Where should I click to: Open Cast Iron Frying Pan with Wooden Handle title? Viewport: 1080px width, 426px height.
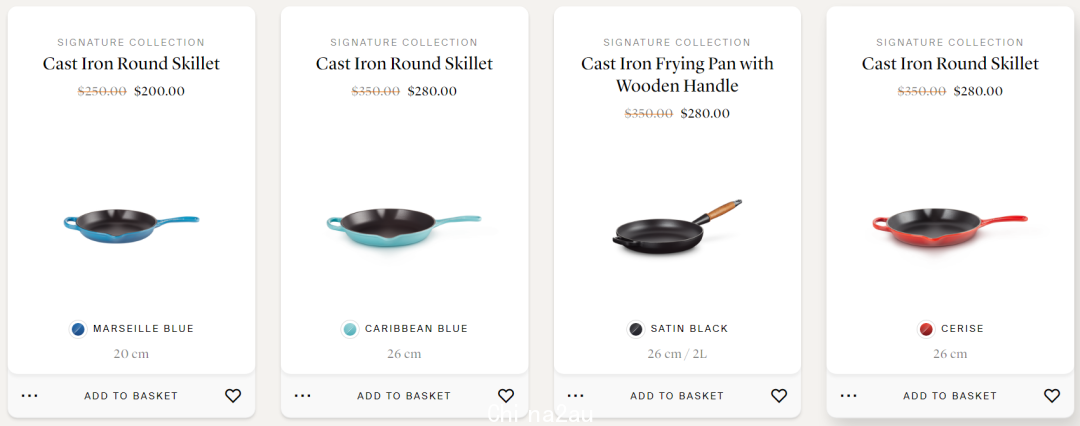click(677, 74)
